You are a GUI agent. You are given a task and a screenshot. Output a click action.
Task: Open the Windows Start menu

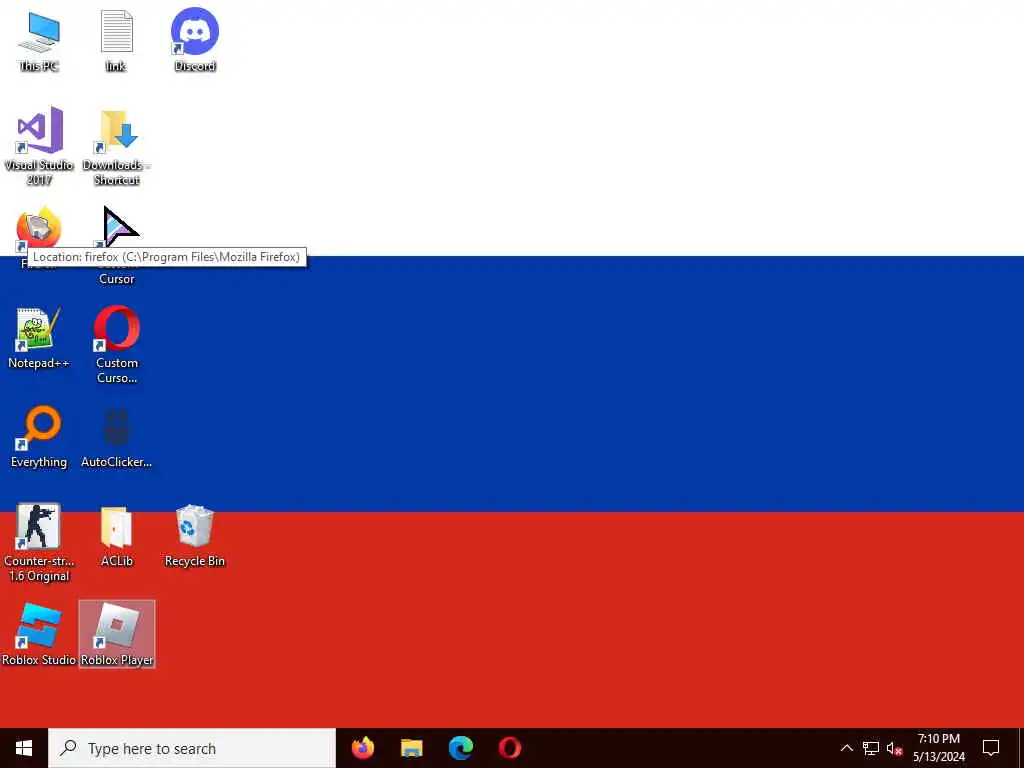tap(24, 748)
